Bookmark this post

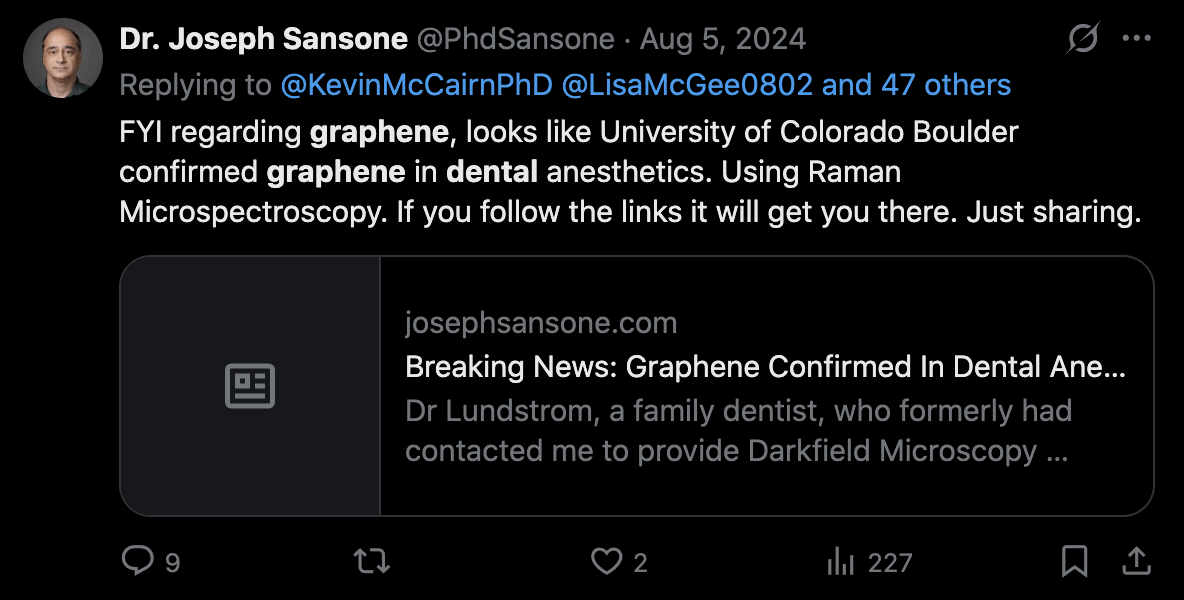point(1074,562)
